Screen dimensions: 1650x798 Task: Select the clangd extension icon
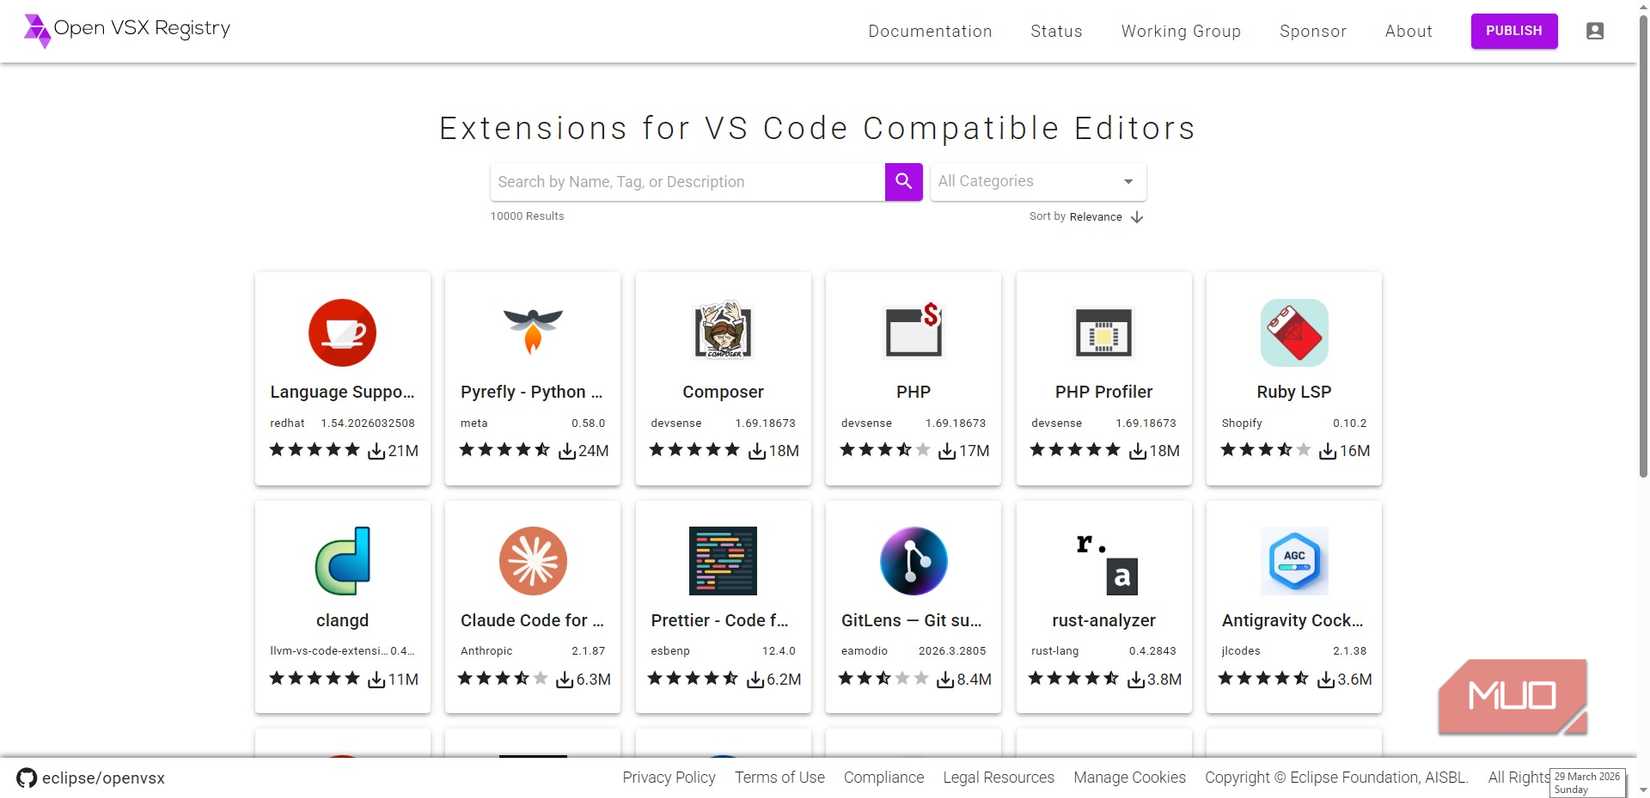point(342,561)
